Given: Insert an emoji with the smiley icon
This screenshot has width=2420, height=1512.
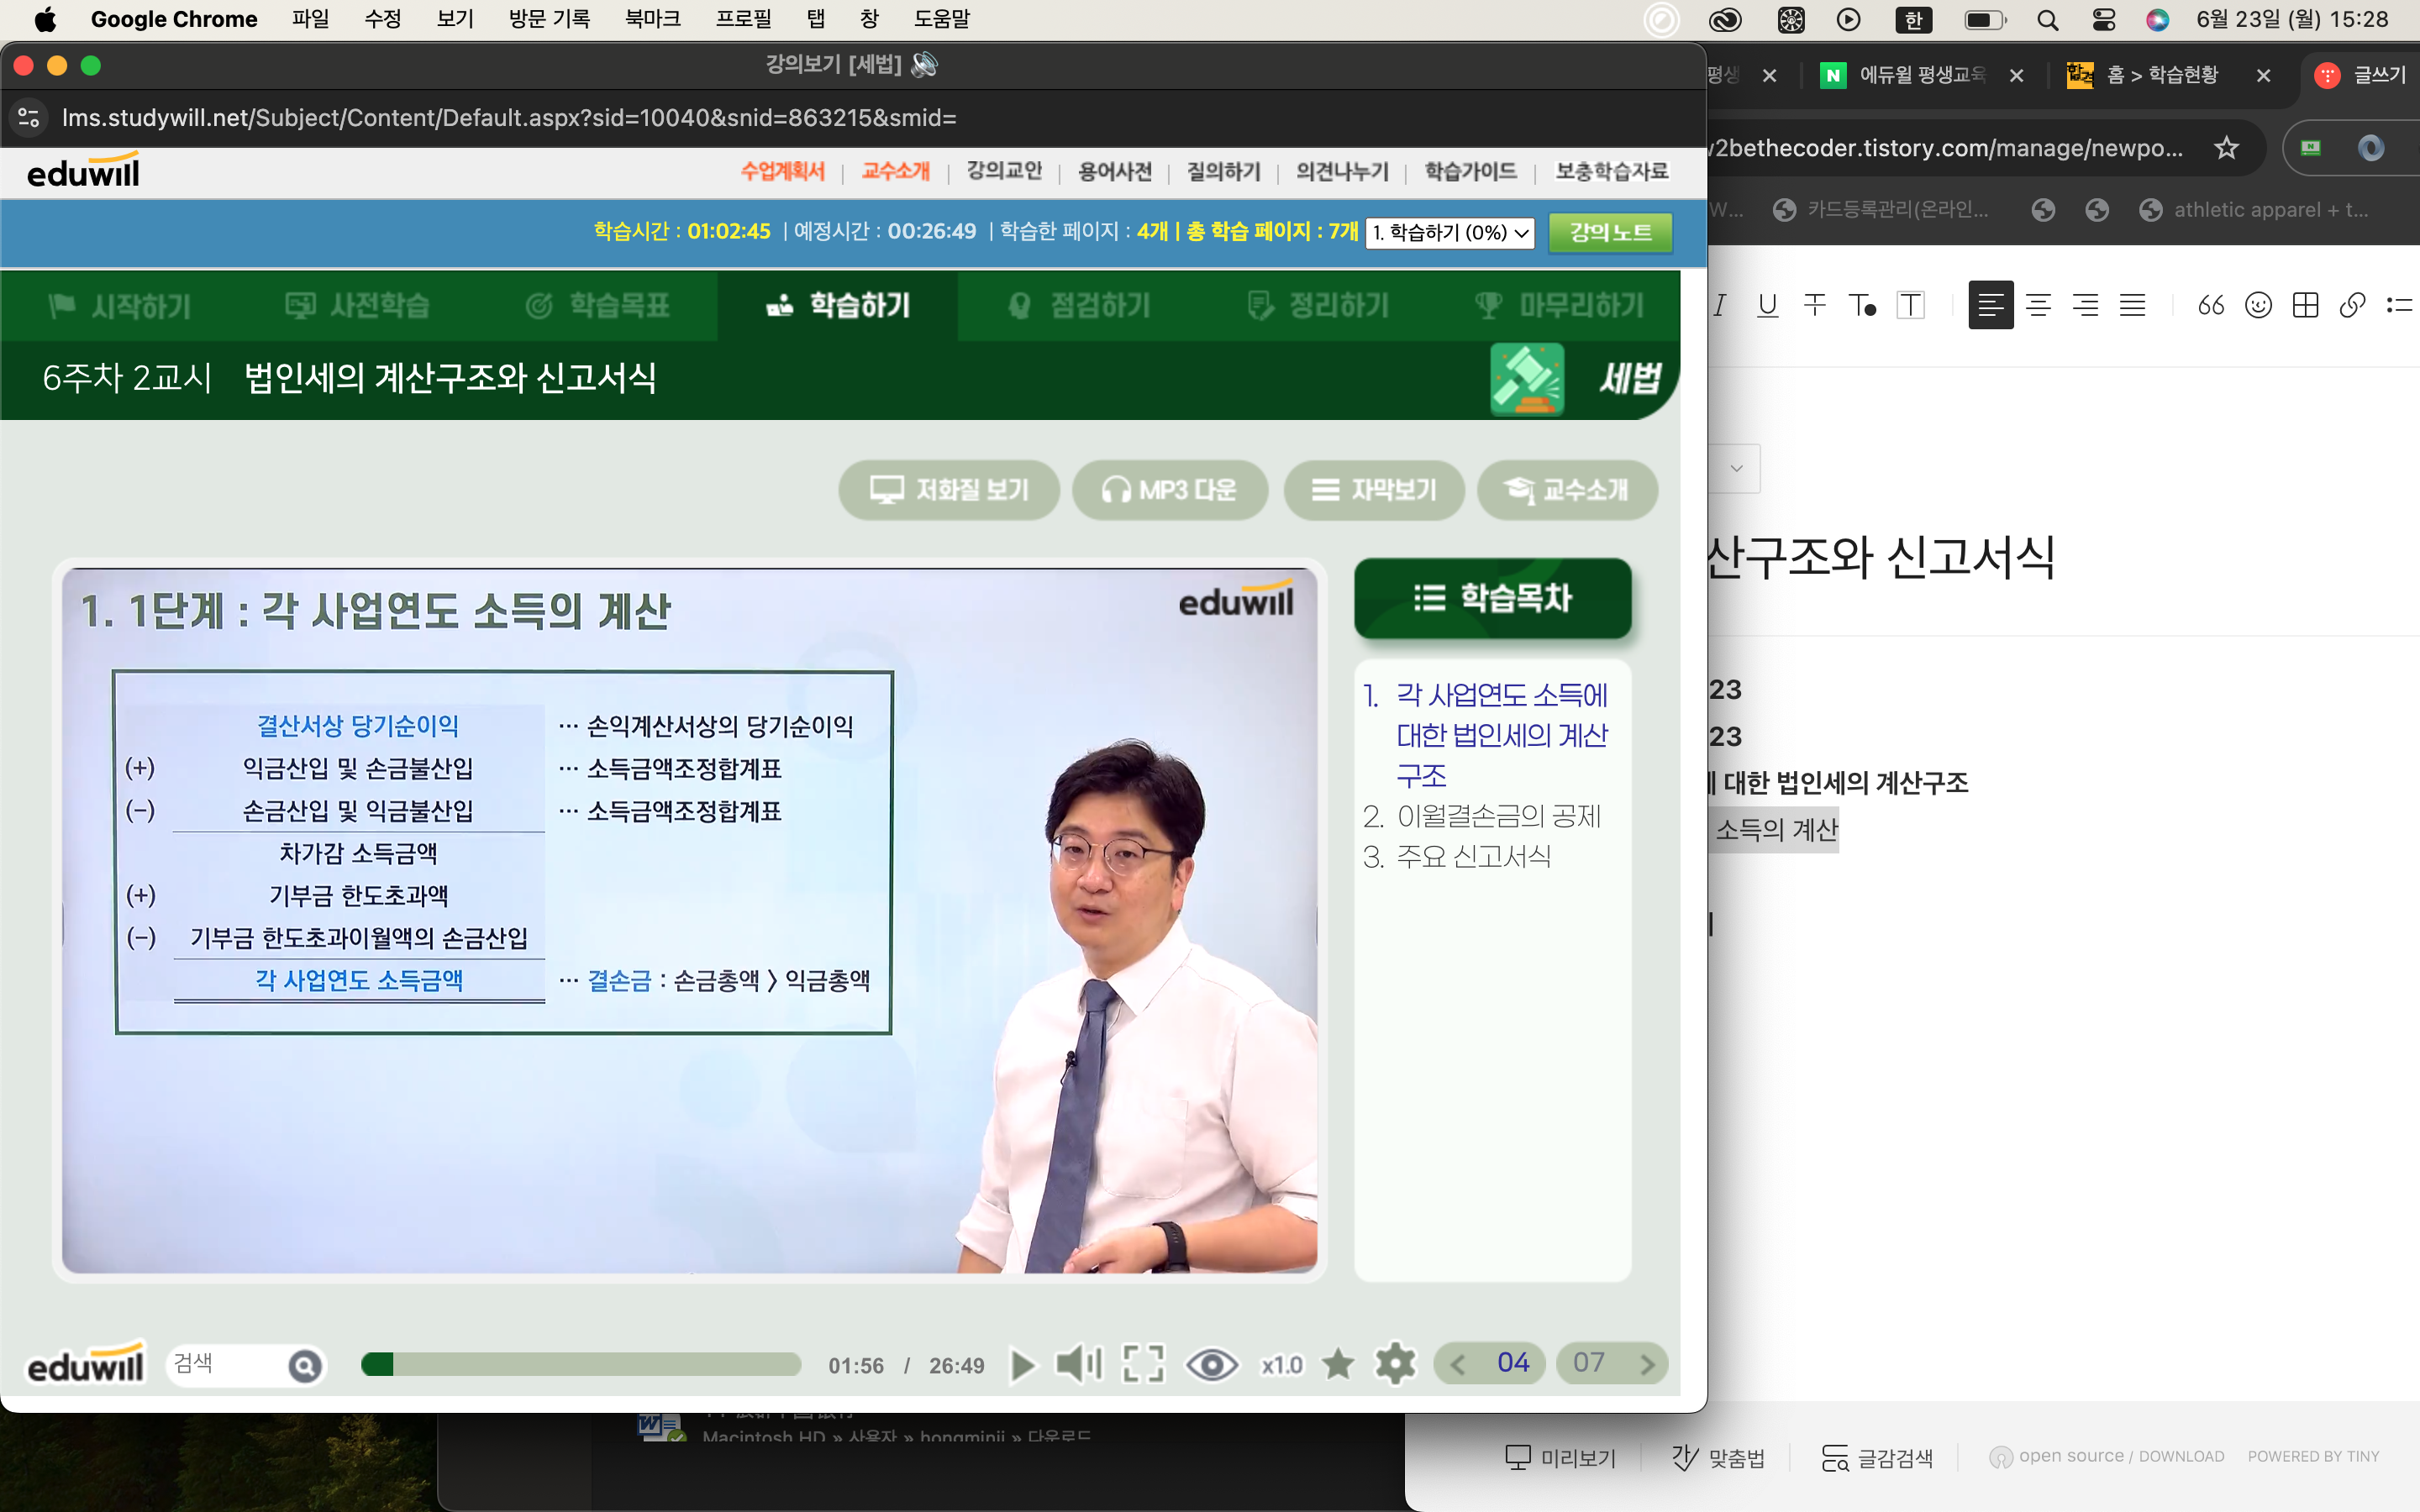Looking at the screenshot, I should 2258,305.
